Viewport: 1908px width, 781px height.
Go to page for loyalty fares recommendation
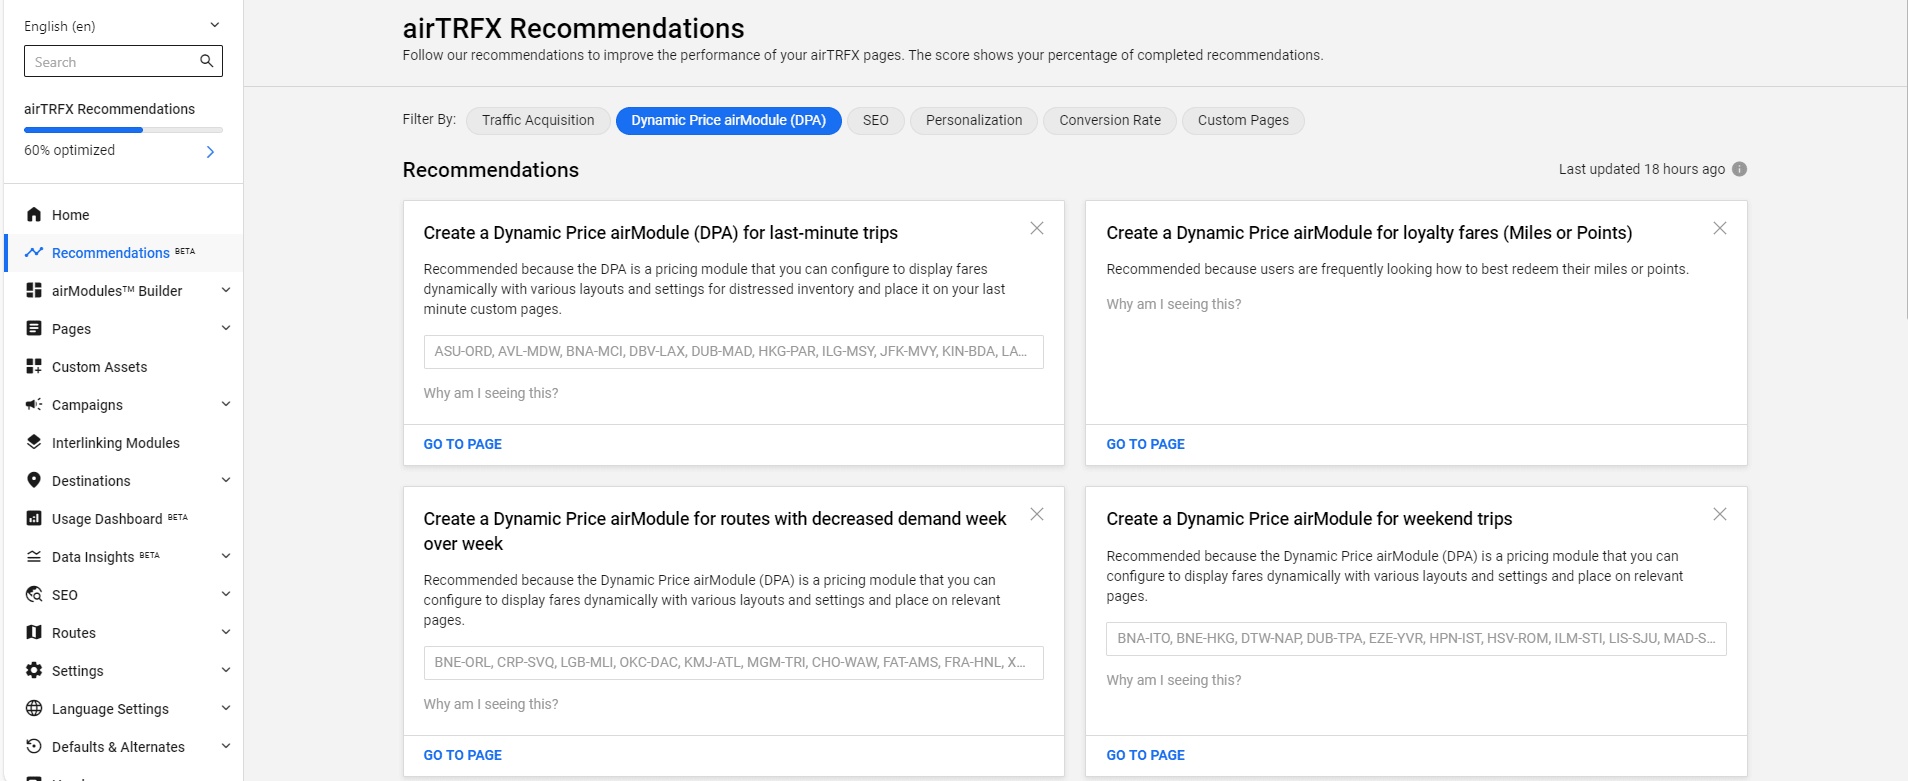click(1145, 444)
